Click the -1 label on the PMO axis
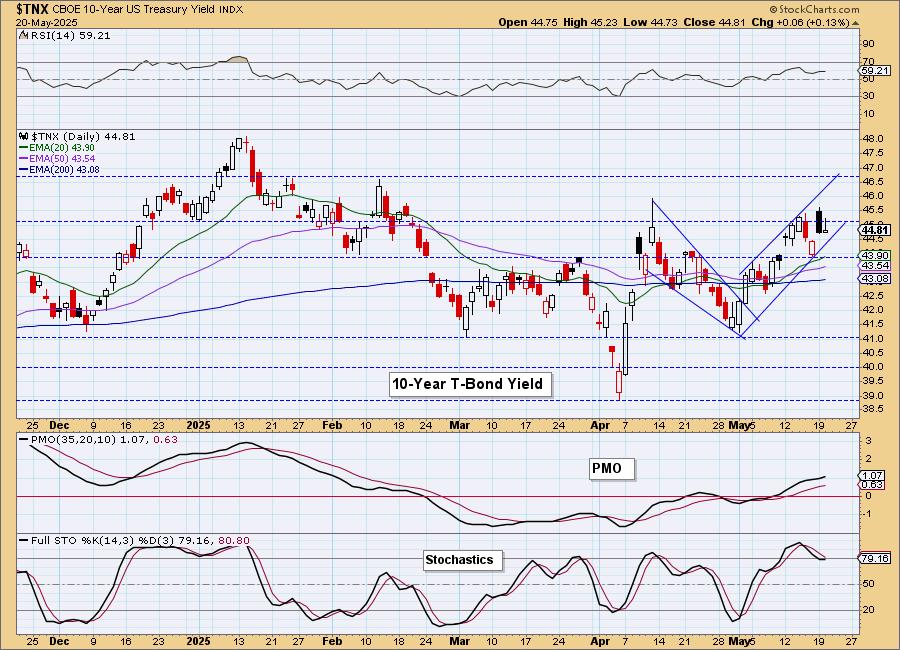900x650 pixels. click(x=867, y=514)
